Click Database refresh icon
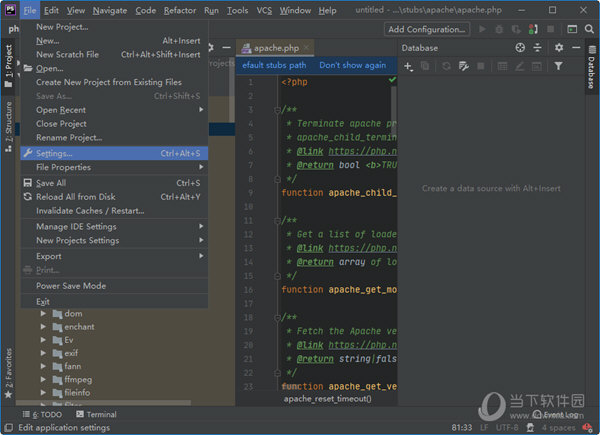The image size is (600, 435). (x=446, y=67)
